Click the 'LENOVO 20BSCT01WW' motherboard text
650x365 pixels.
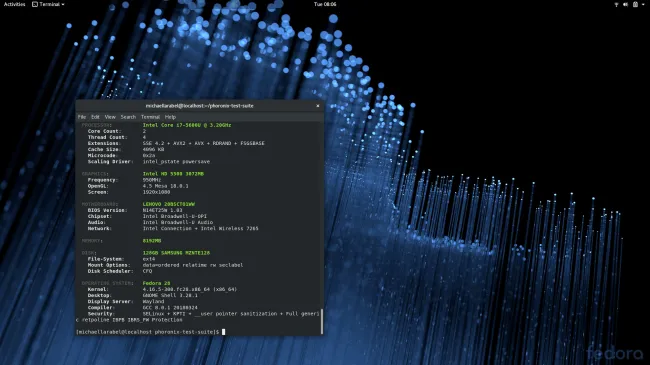[169, 204]
